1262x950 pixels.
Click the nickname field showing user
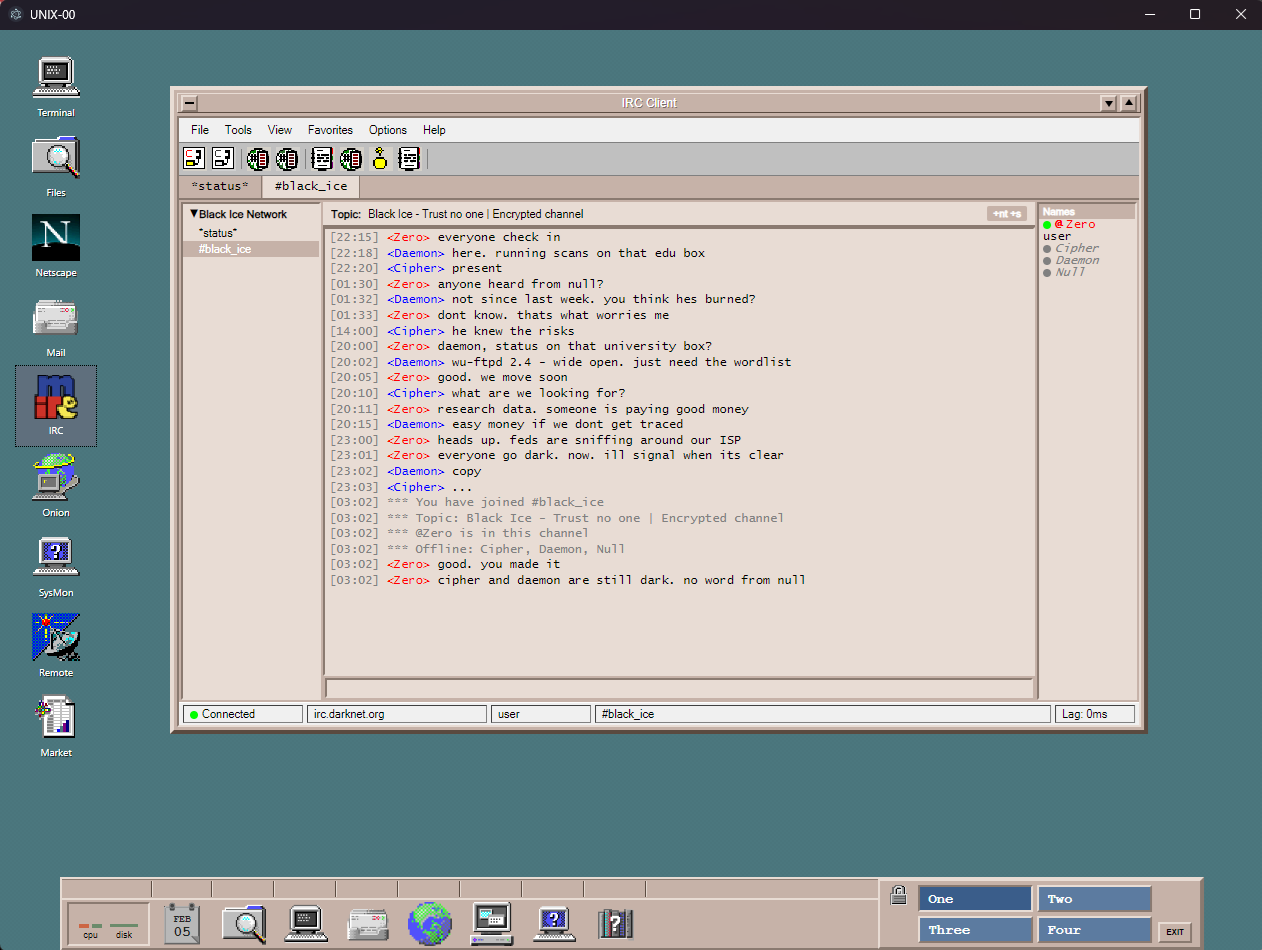pos(540,713)
